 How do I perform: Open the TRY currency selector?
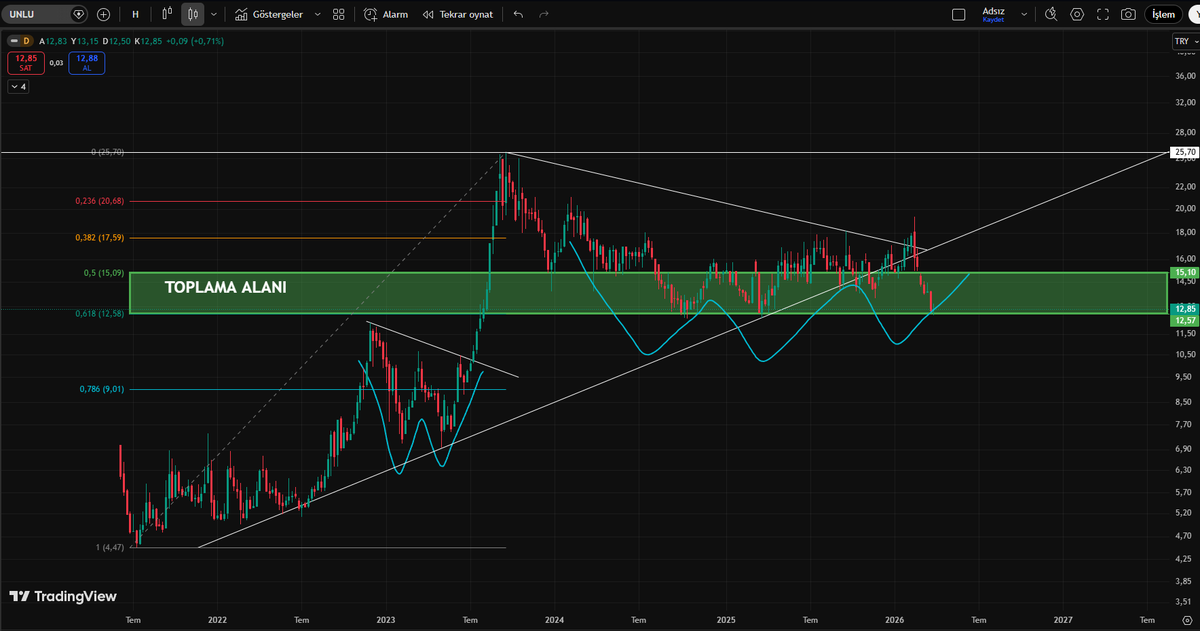coord(1182,41)
